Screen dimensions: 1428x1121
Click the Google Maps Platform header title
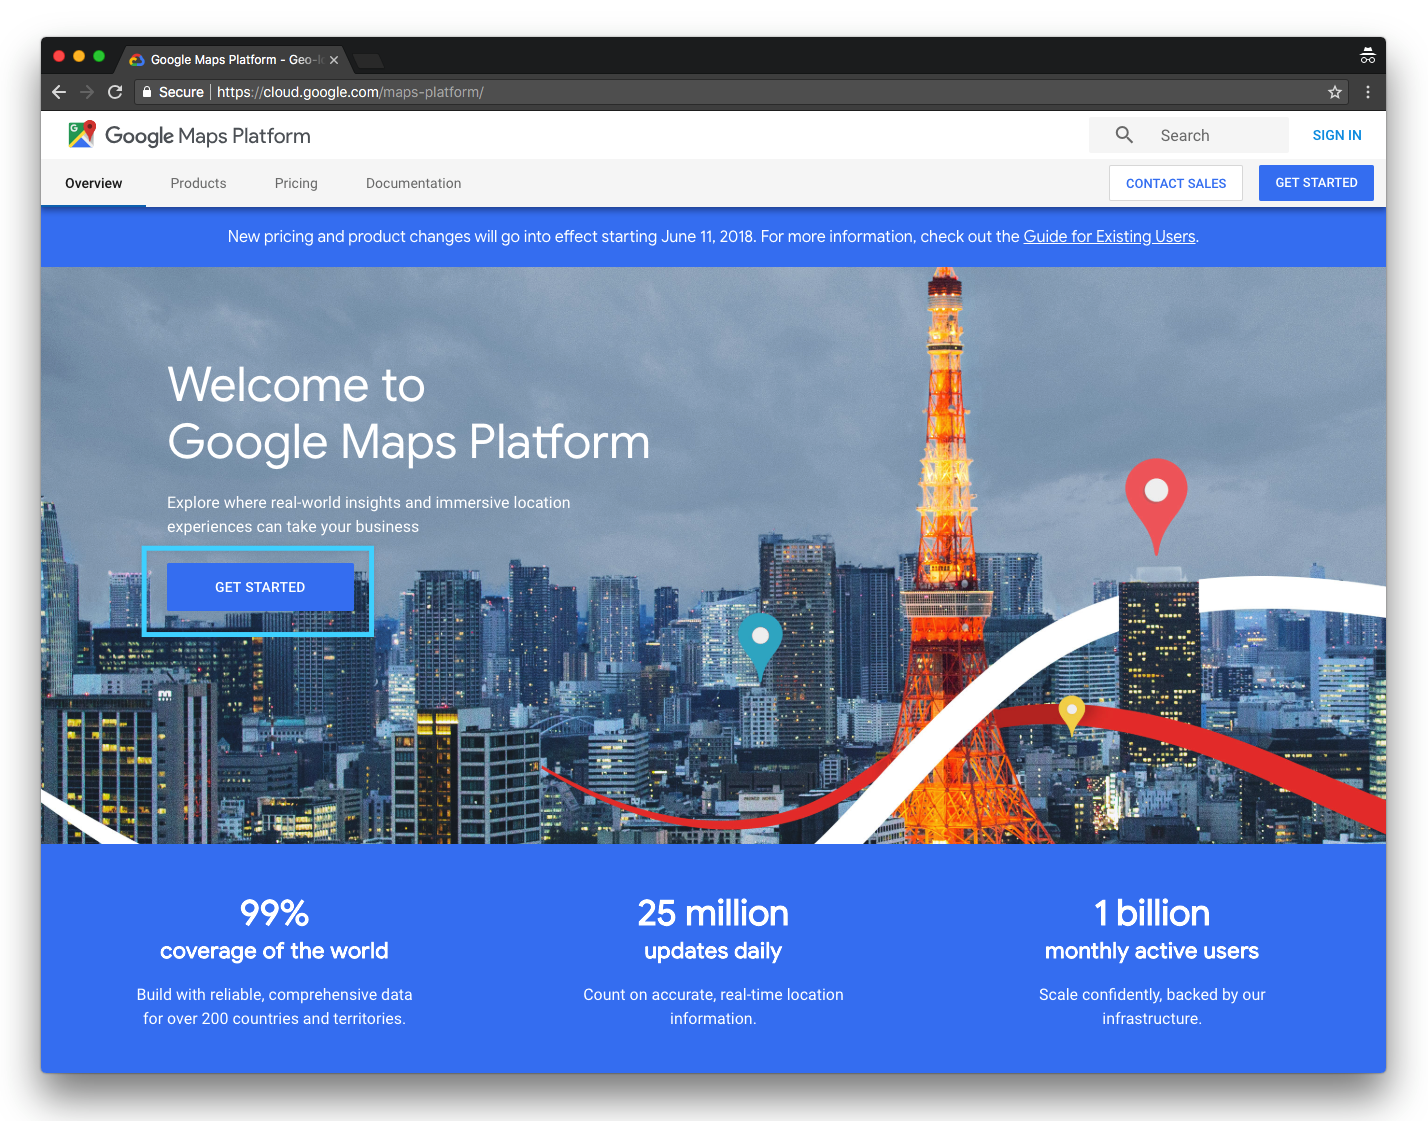click(x=208, y=135)
